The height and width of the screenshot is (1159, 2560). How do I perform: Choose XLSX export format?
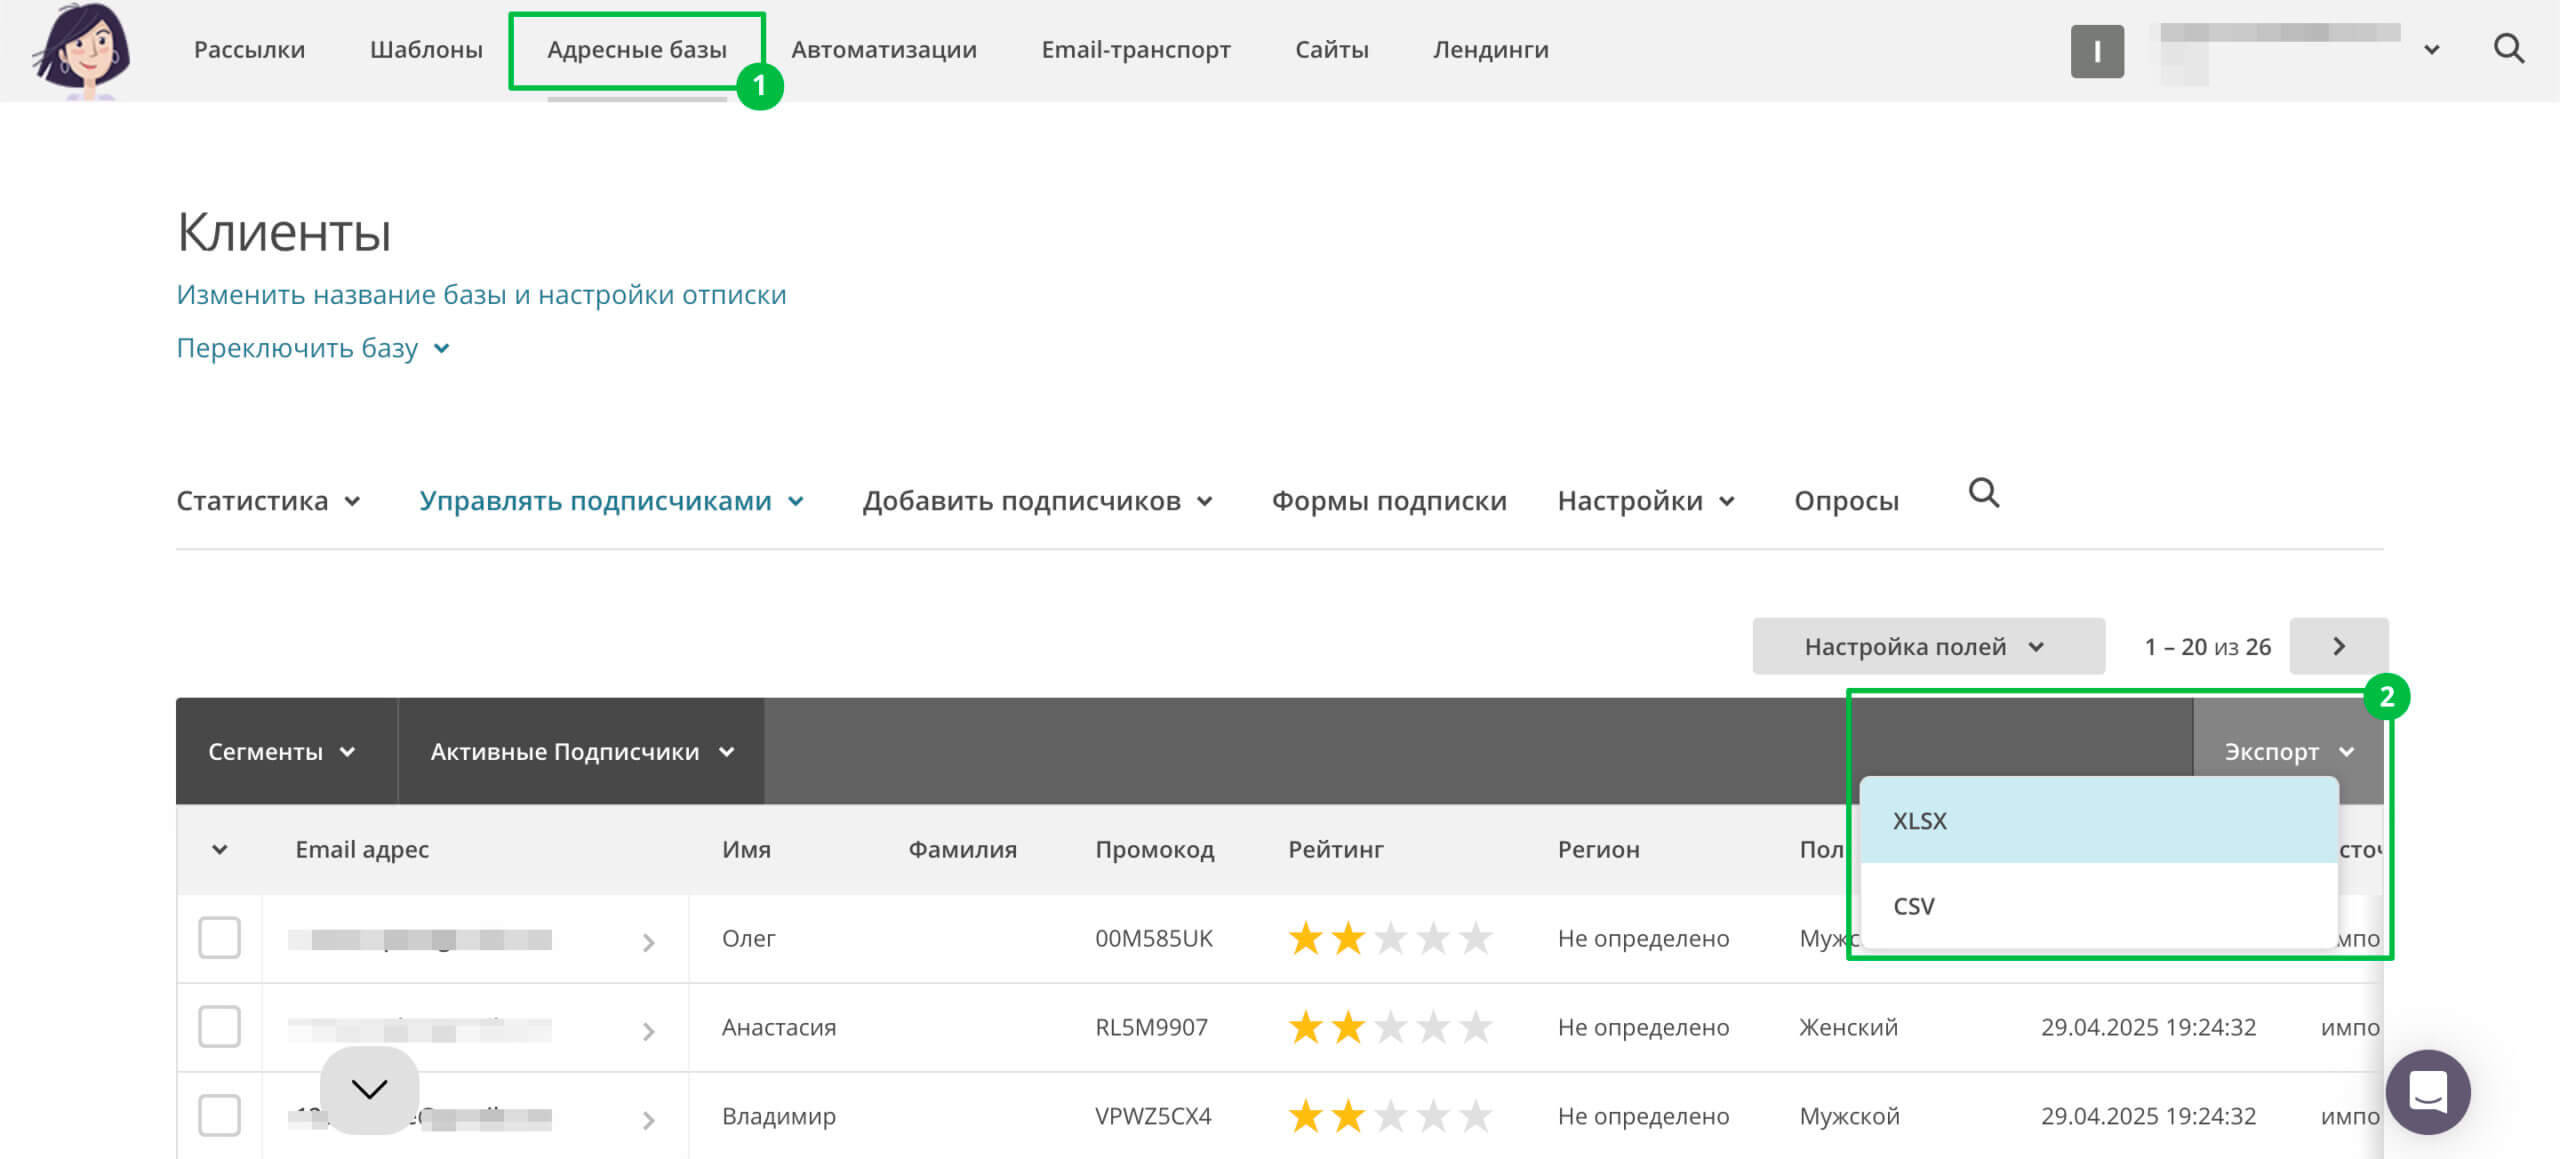[x=2099, y=820]
